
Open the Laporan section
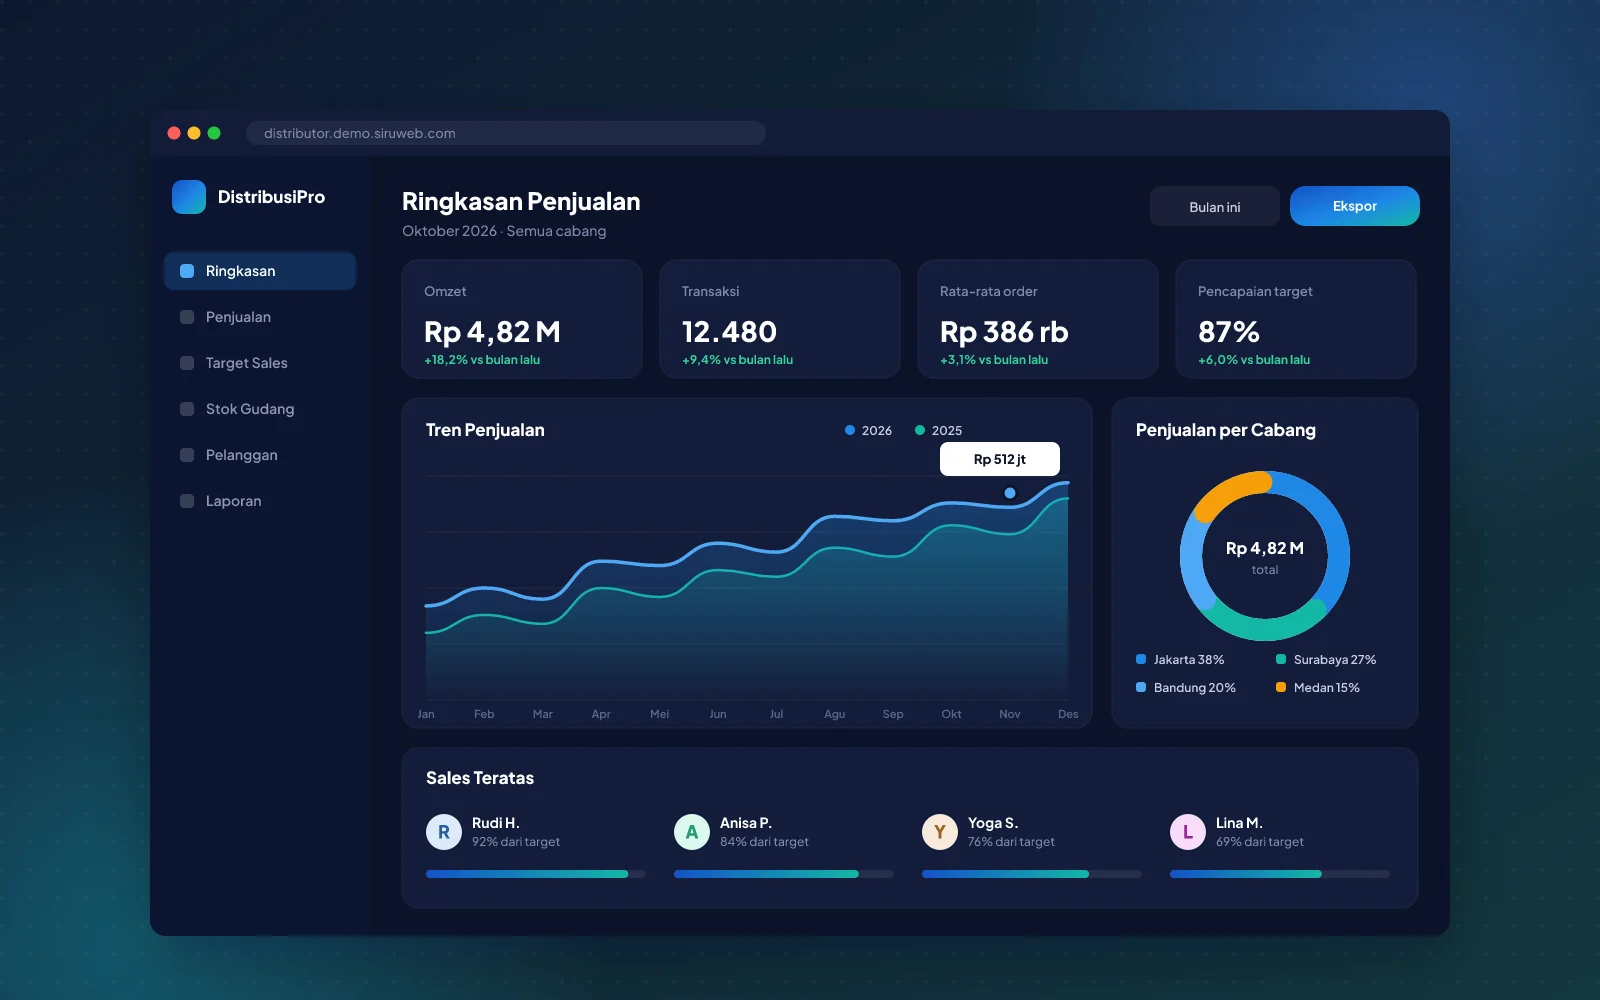pyautogui.click(x=260, y=501)
